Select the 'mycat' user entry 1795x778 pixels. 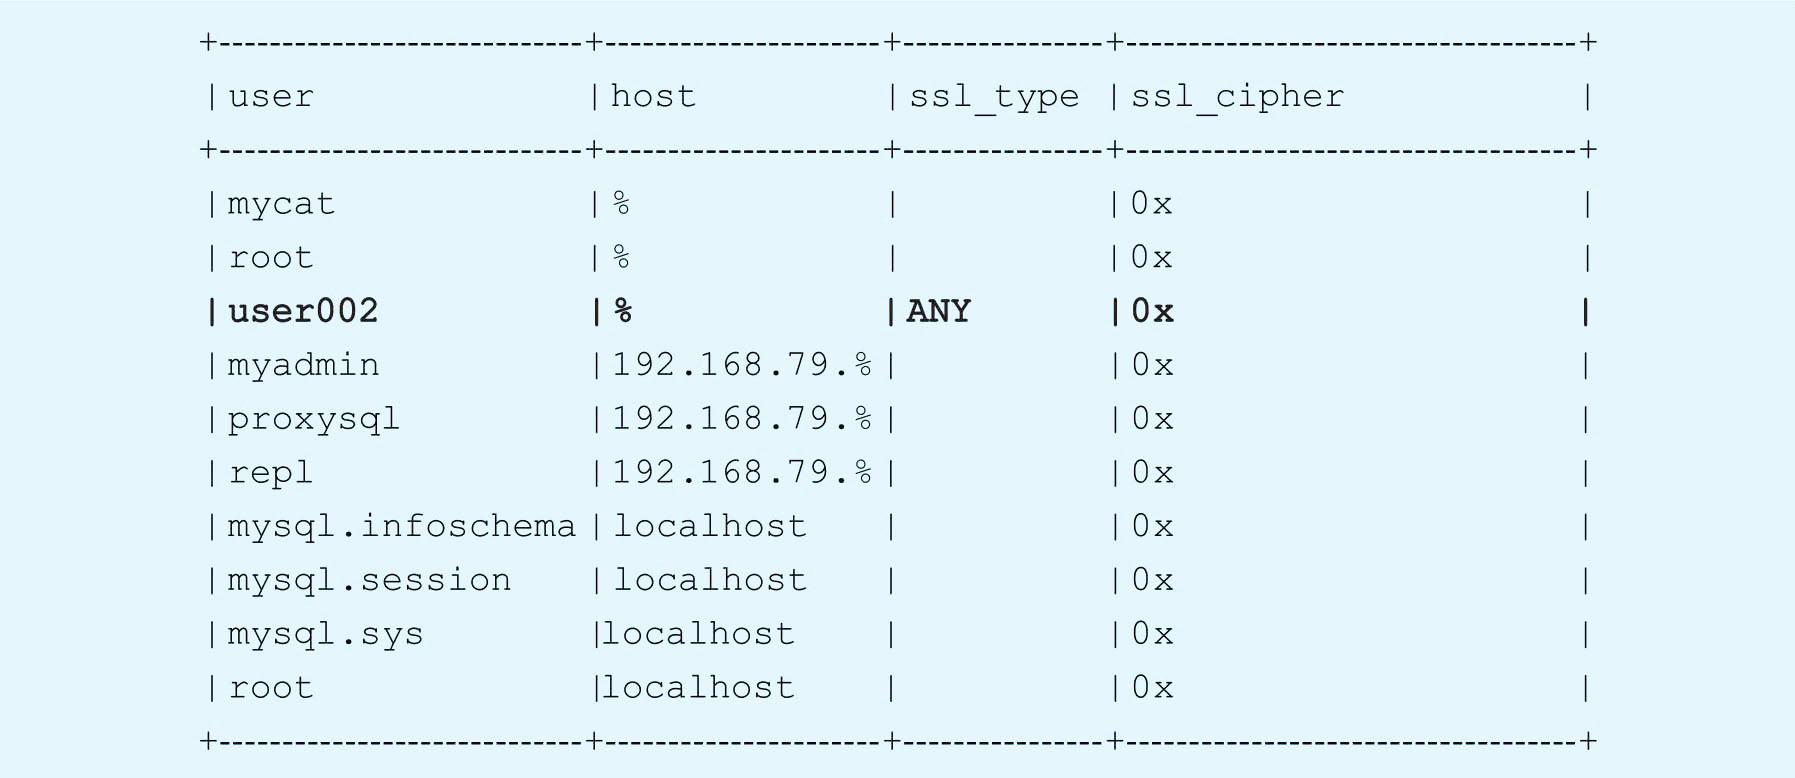(281, 205)
